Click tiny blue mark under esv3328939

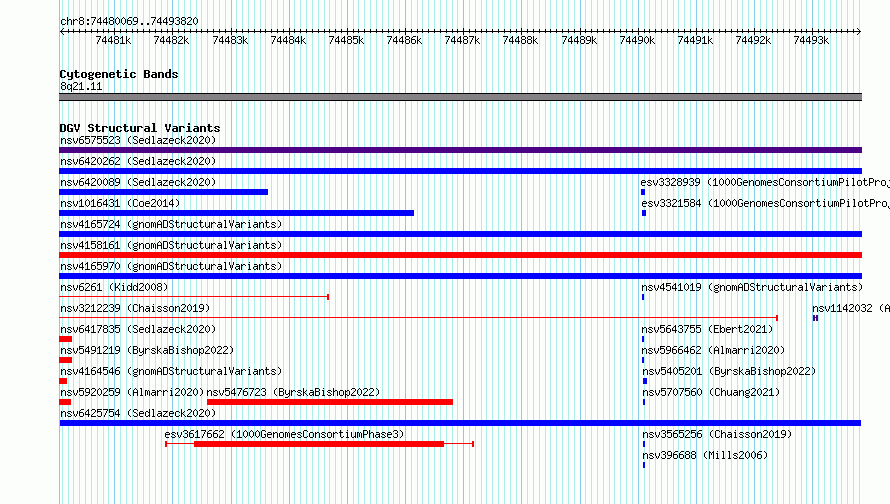click(643, 192)
